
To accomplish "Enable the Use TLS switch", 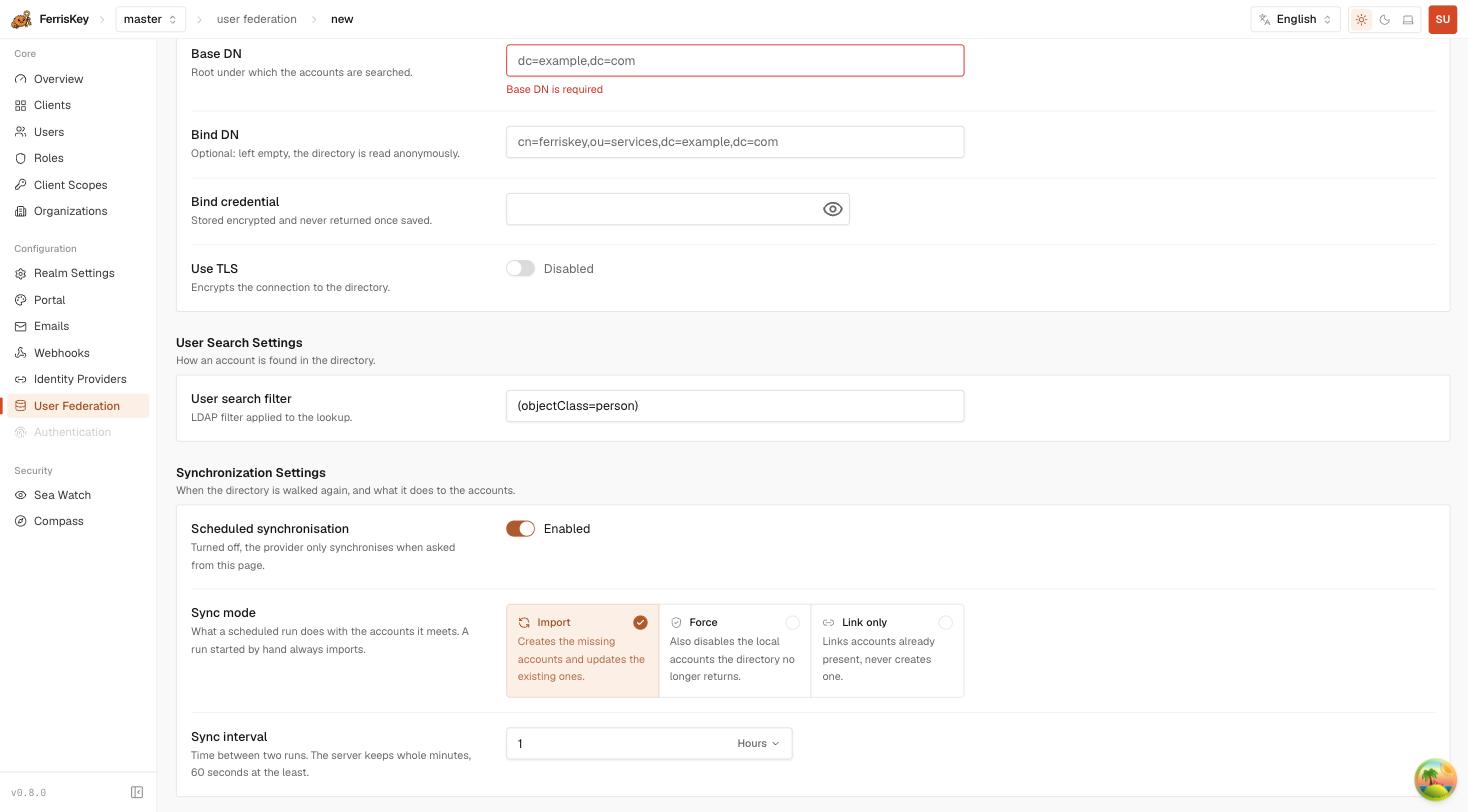I will [x=520, y=268].
